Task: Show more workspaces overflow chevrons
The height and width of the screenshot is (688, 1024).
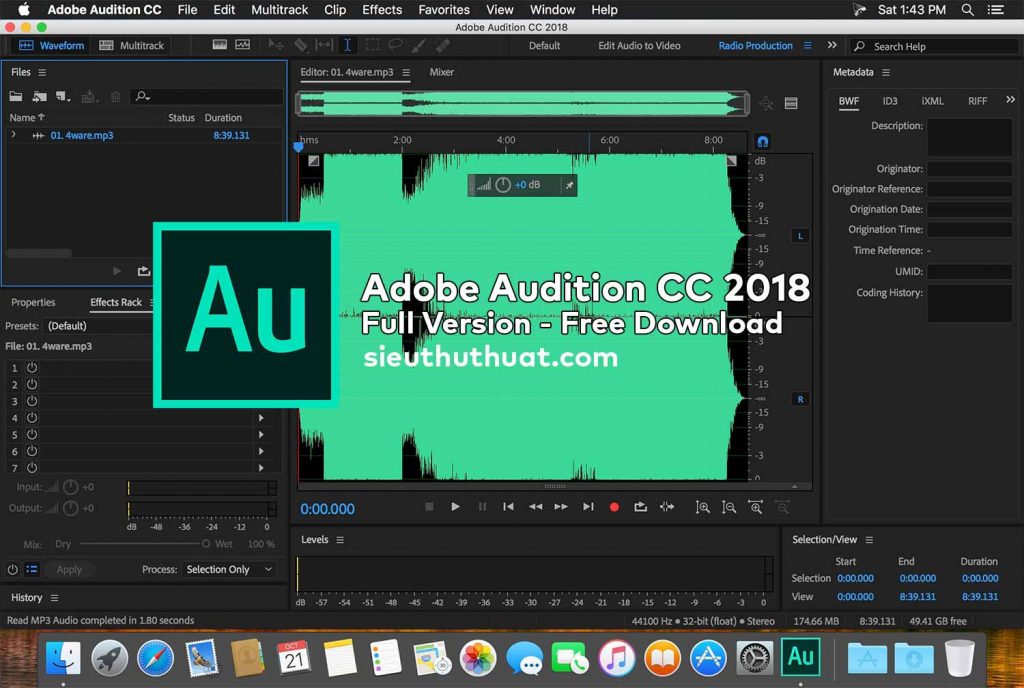Action: pyautogui.click(x=832, y=46)
